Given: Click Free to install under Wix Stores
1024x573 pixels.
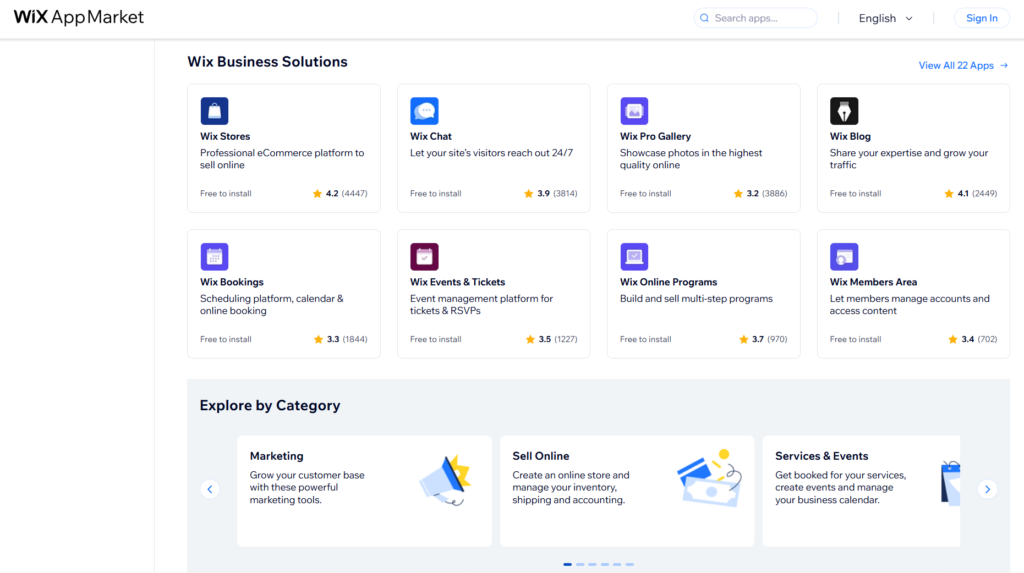Looking at the screenshot, I should tap(226, 193).
